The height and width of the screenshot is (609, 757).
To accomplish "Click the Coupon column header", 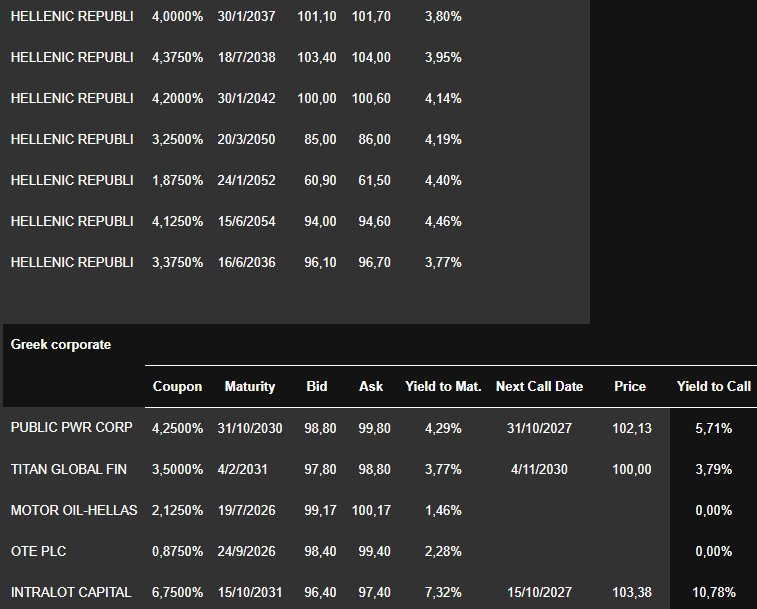I will click(177, 386).
